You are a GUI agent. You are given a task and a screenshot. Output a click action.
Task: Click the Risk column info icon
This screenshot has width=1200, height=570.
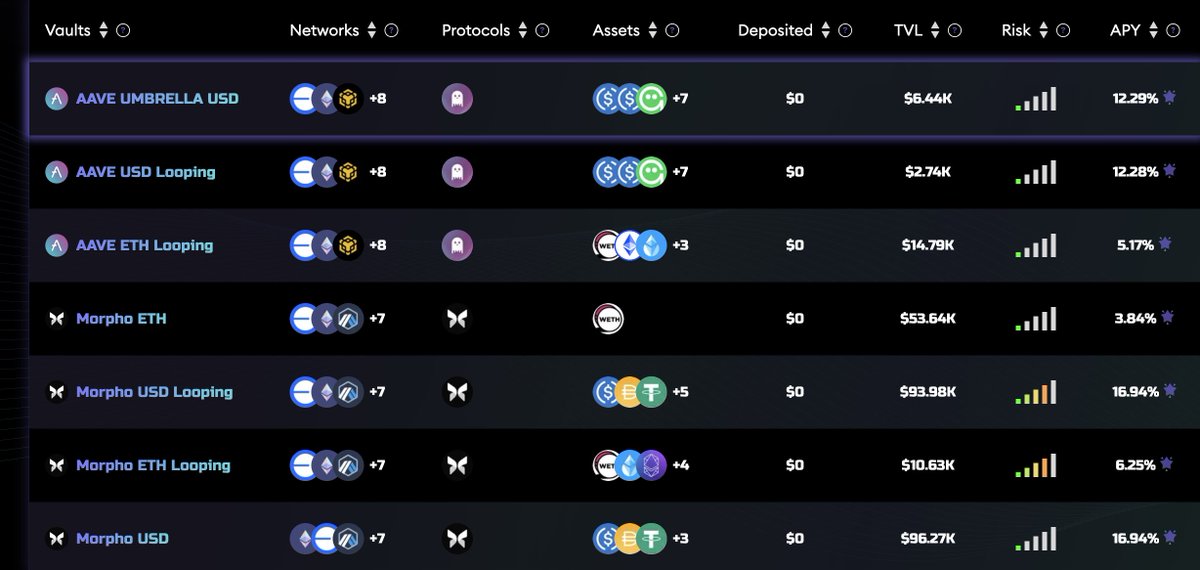pyautogui.click(x=1062, y=31)
